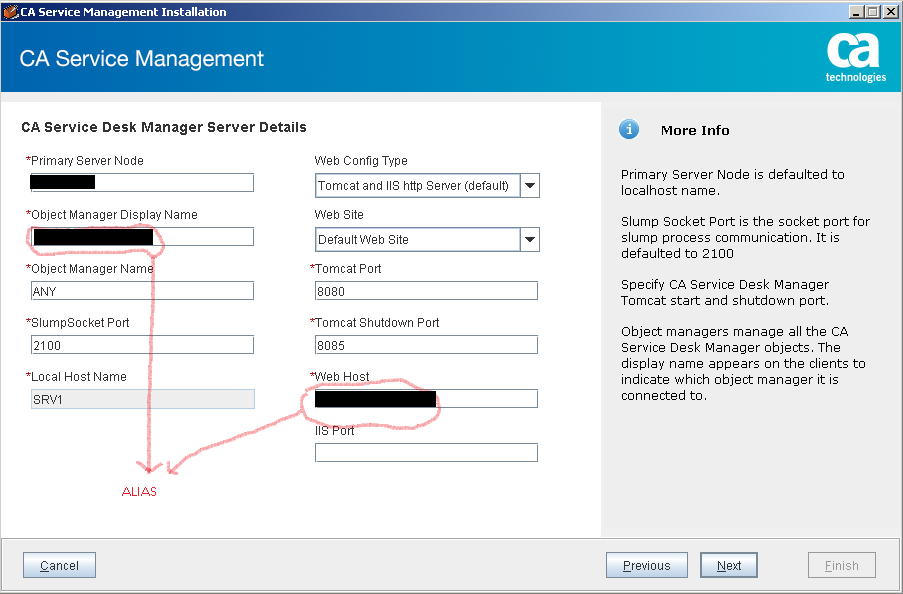
Task: Focus the Tomcat Port field
Action: 426,291
